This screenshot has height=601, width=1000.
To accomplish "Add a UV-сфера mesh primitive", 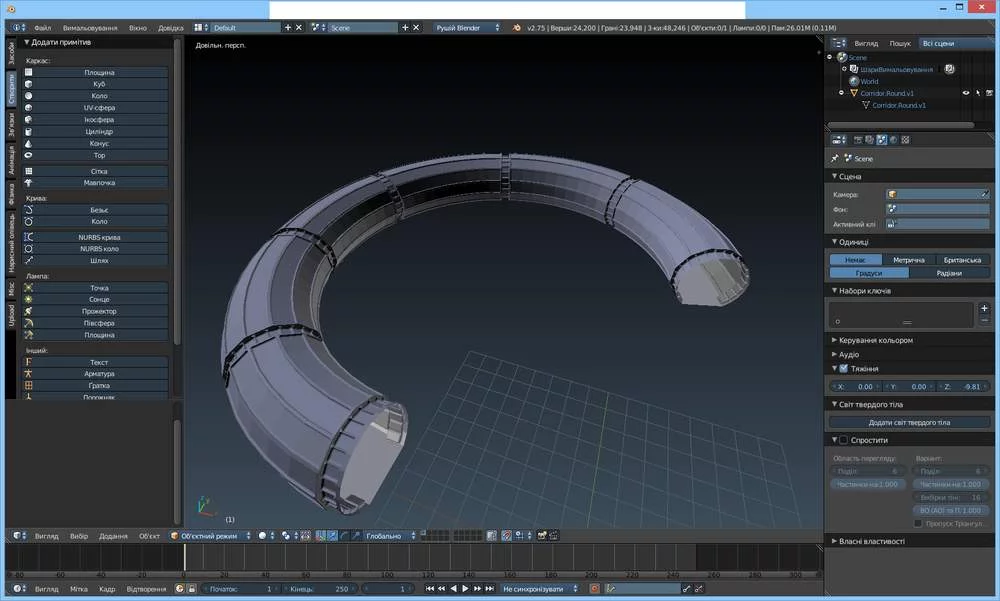I will click(x=98, y=108).
